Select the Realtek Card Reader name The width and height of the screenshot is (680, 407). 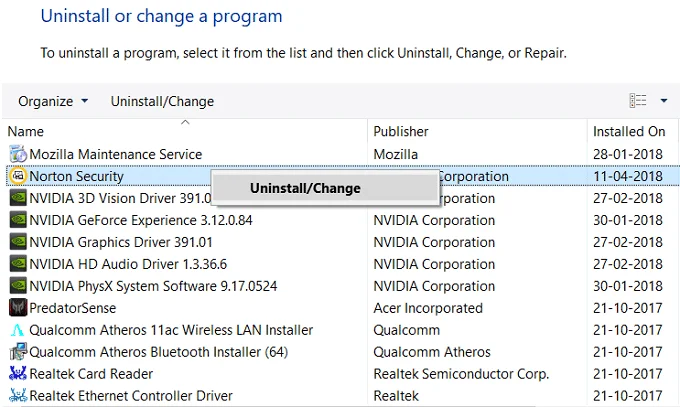coord(91,374)
